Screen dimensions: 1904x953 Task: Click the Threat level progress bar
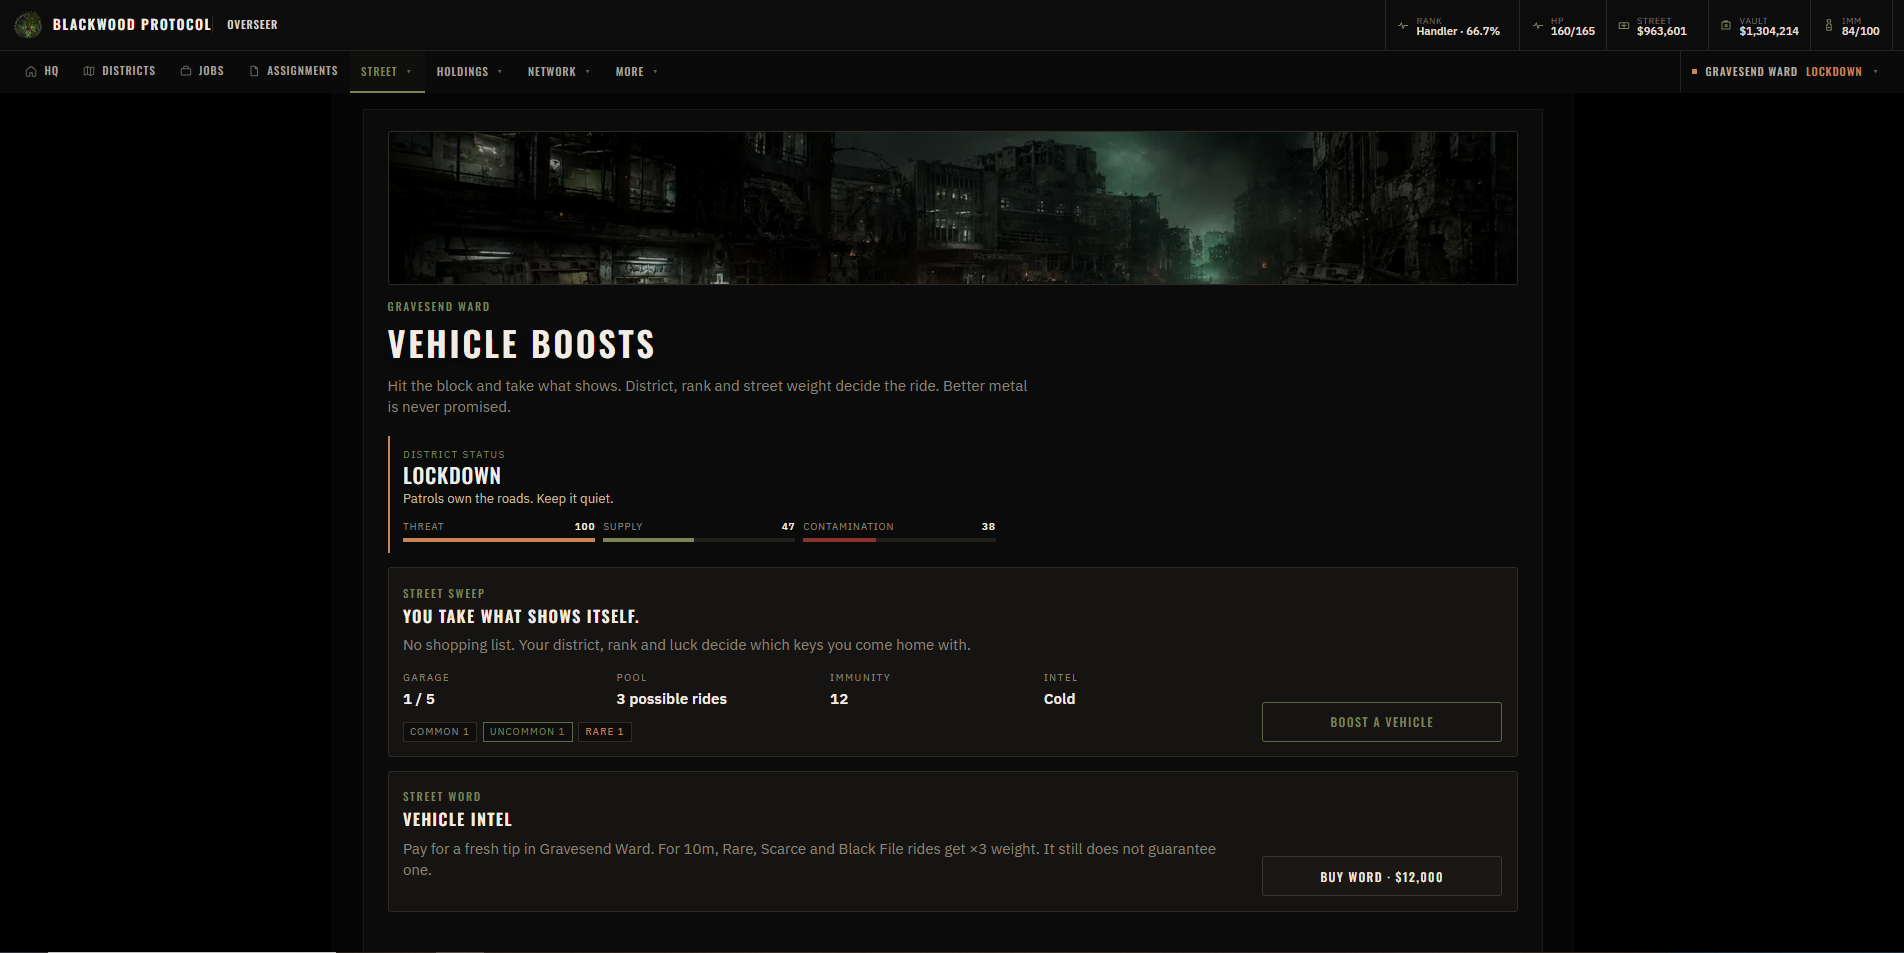[x=499, y=540]
